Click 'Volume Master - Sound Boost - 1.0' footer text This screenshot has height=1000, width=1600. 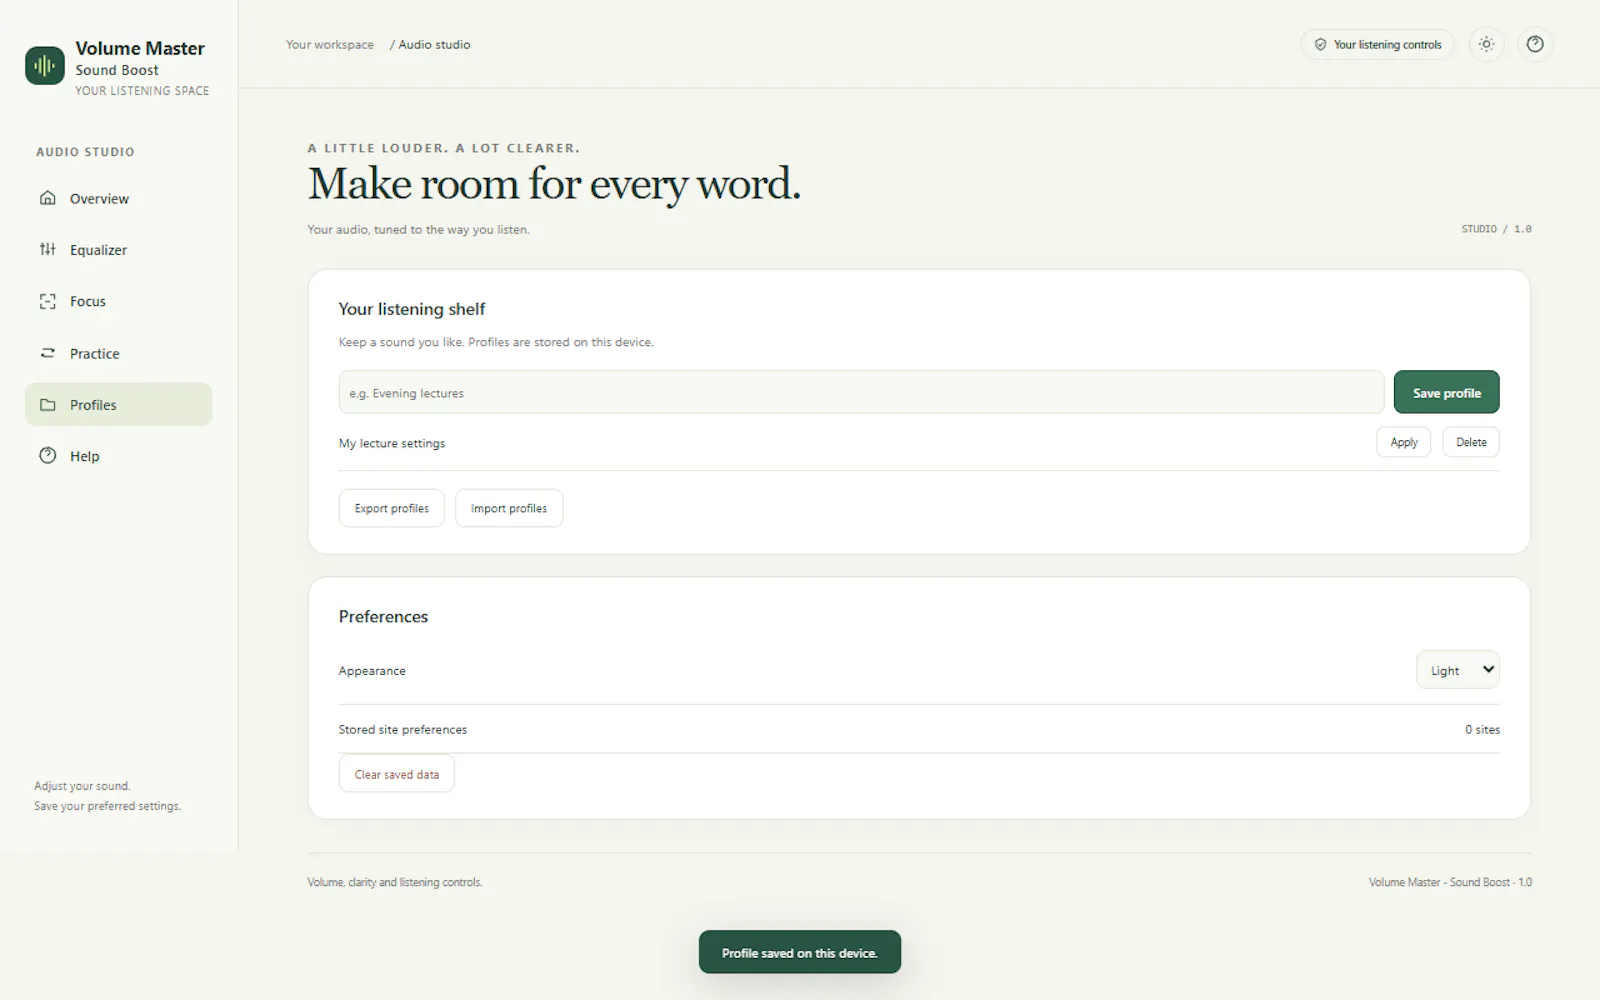1450,882
